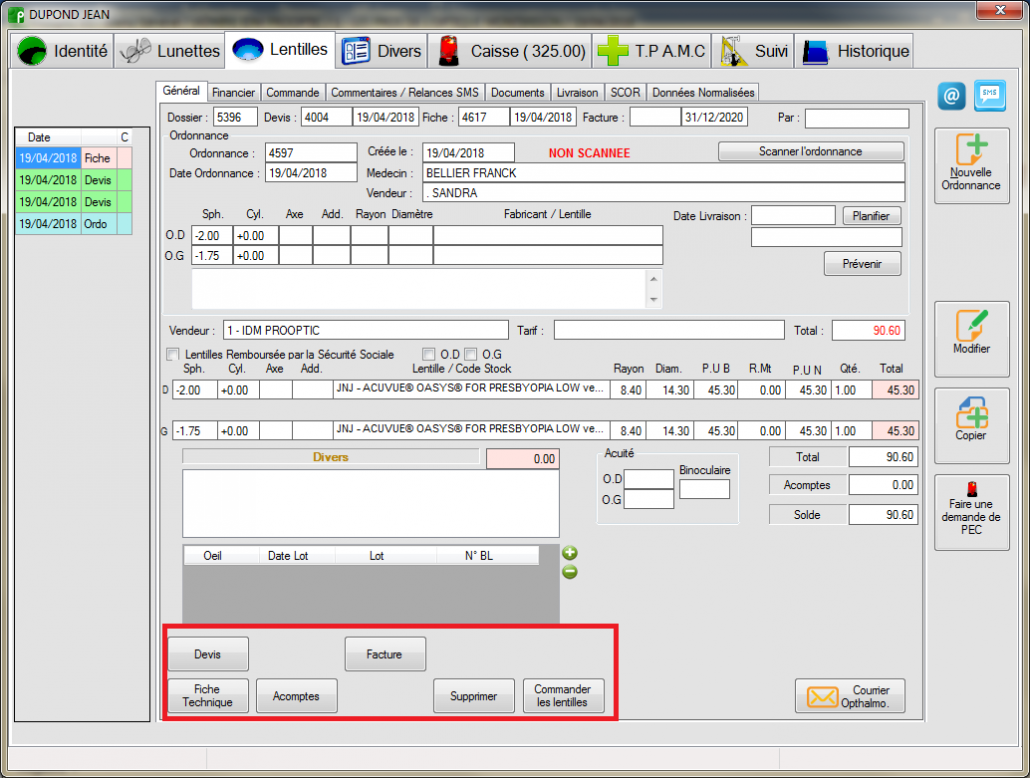Click Commander les lentilles button

(x=562, y=696)
